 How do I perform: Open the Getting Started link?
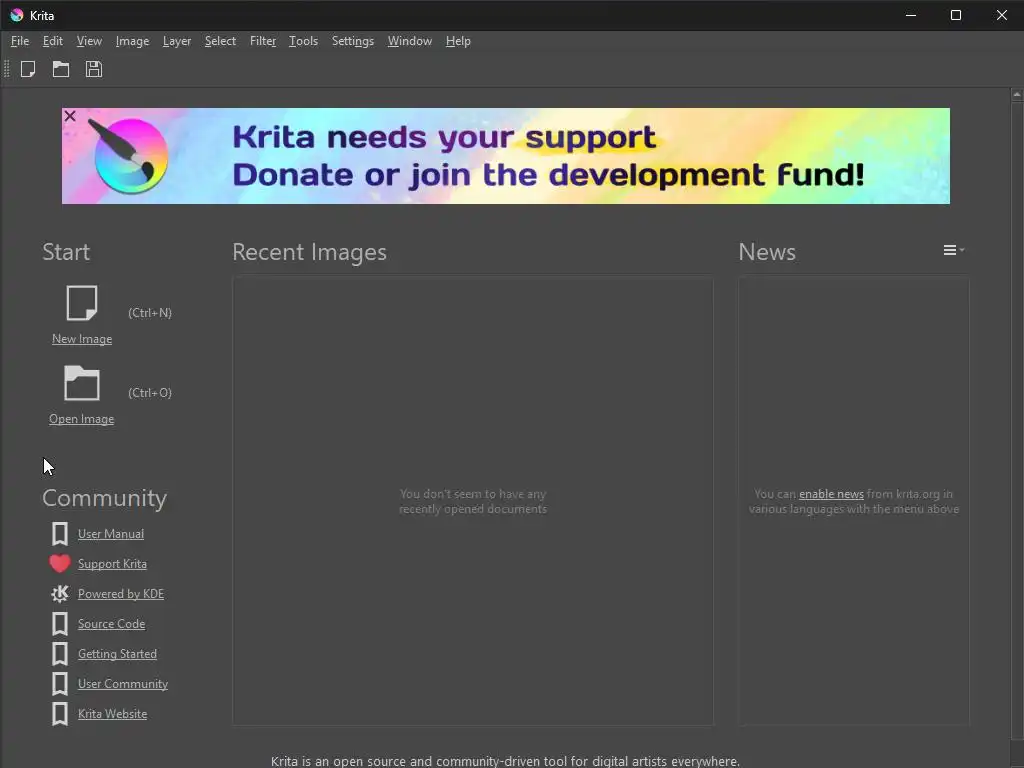click(117, 654)
